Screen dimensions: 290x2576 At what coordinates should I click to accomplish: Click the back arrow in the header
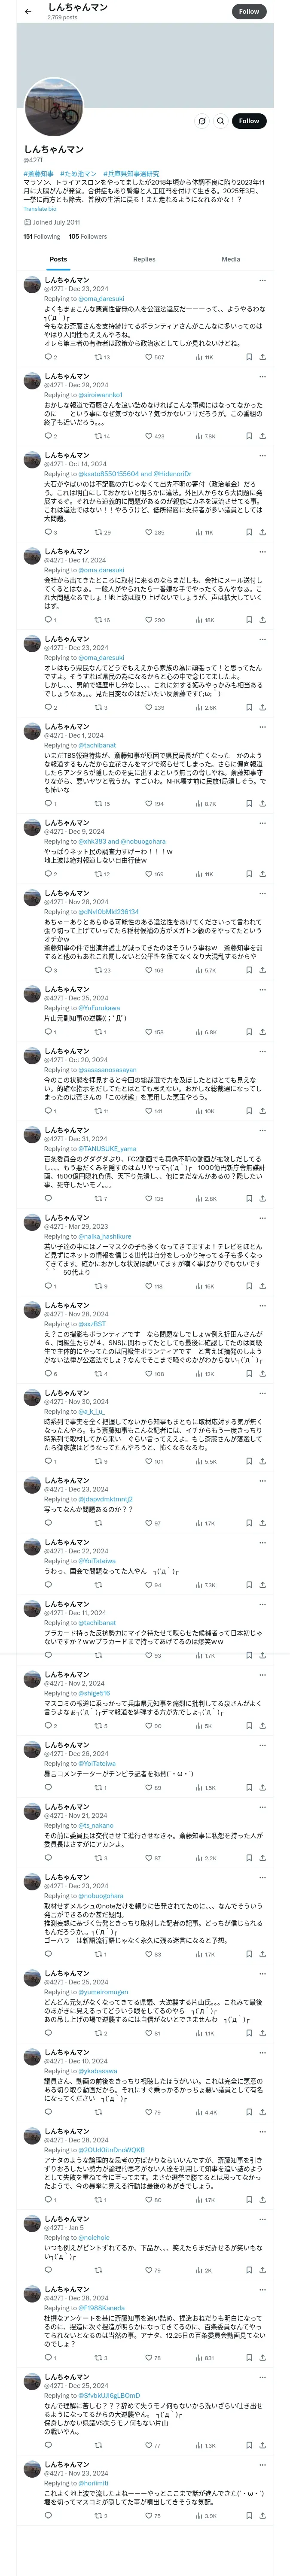coord(28,12)
